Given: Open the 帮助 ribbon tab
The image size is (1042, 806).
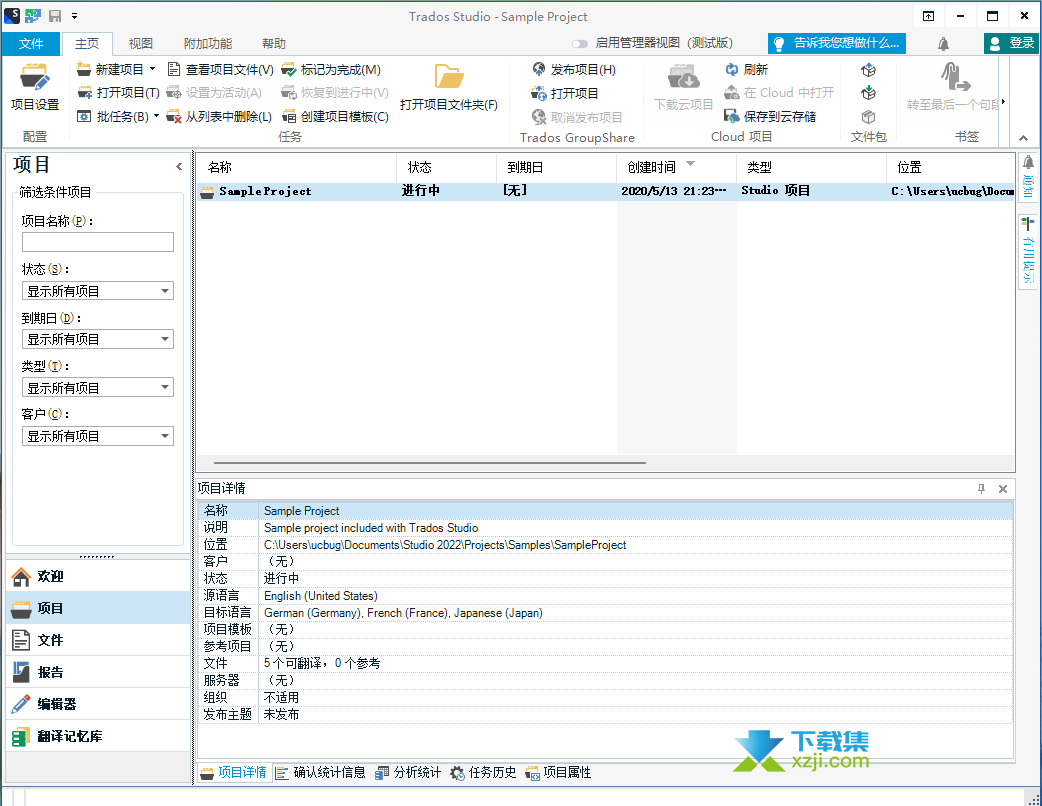Looking at the screenshot, I should coord(274,44).
